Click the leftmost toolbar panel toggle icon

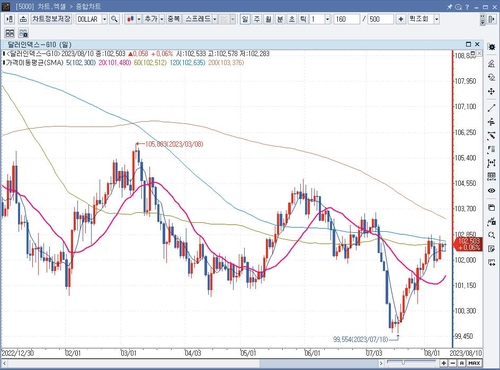10,19
